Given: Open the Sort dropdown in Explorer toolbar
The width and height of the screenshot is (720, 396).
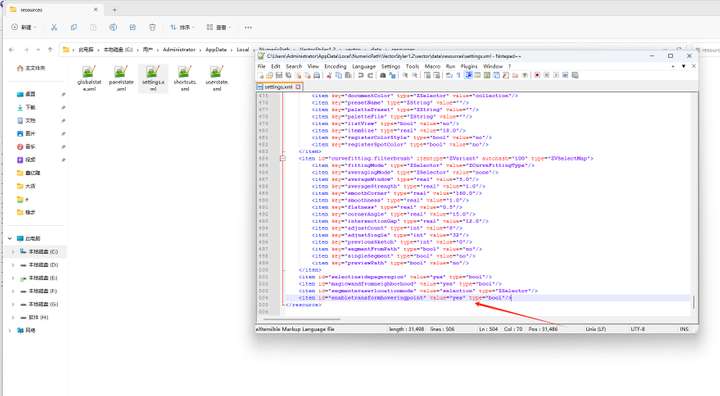Looking at the screenshot, I should pos(181,28).
